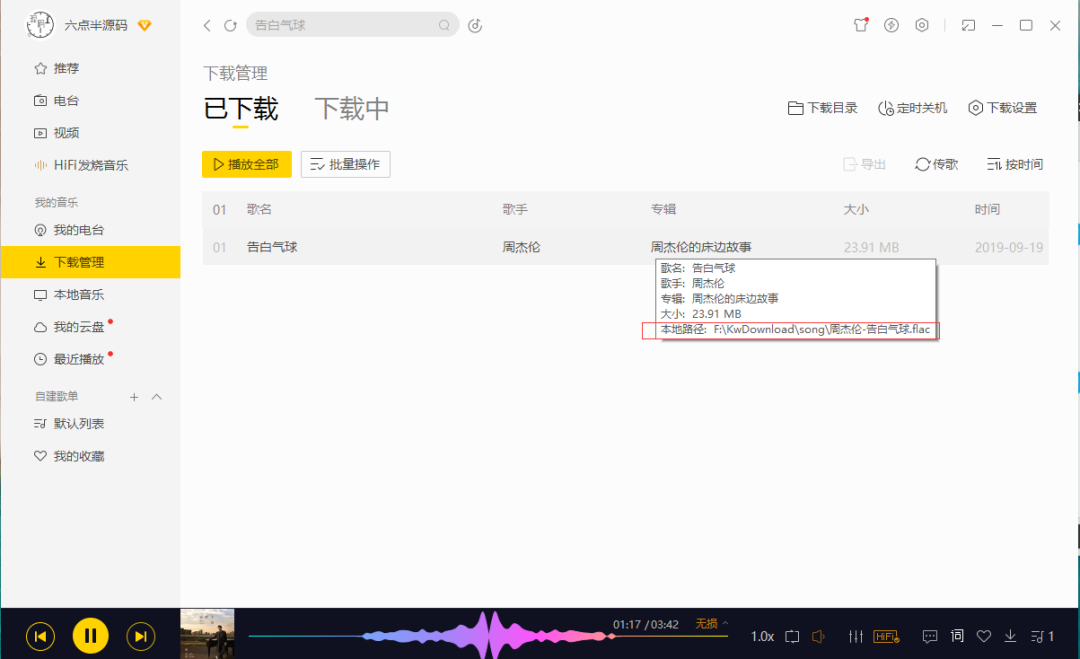Viewport: 1080px width, 659px height.
Task: Click the user avatar 六点半源码
Action: [x=40, y=25]
